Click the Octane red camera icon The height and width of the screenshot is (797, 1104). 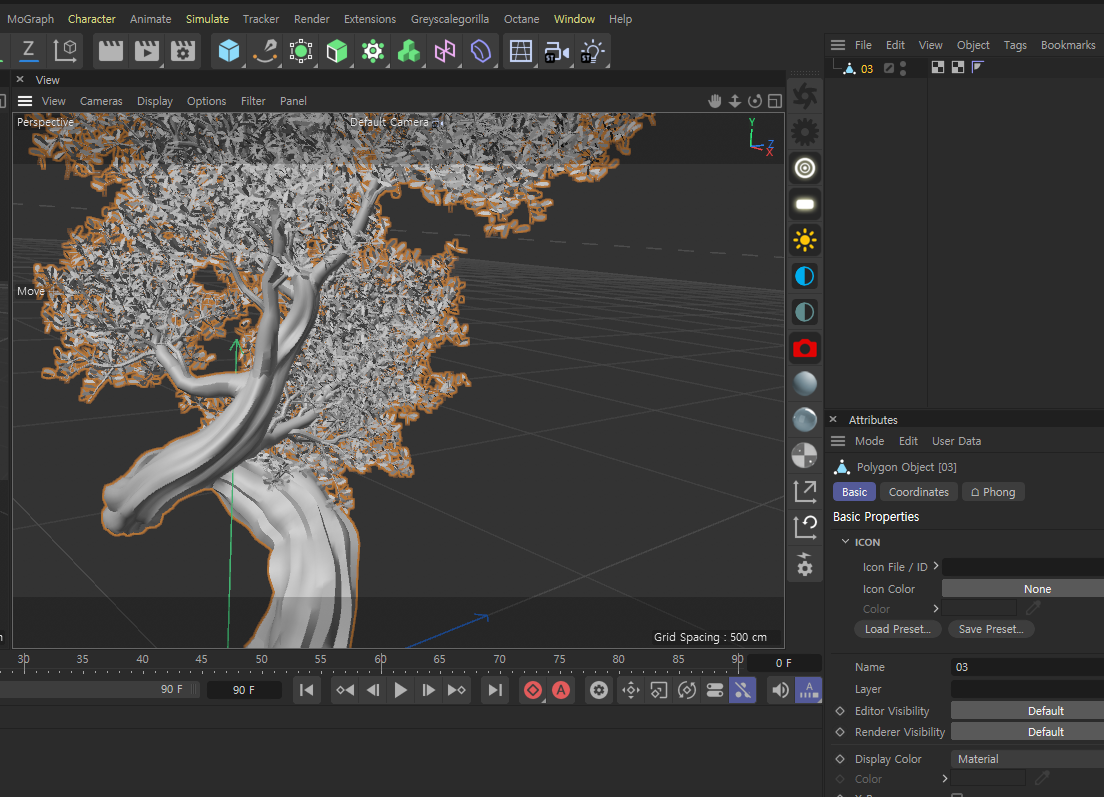pyautogui.click(x=805, y=348)
